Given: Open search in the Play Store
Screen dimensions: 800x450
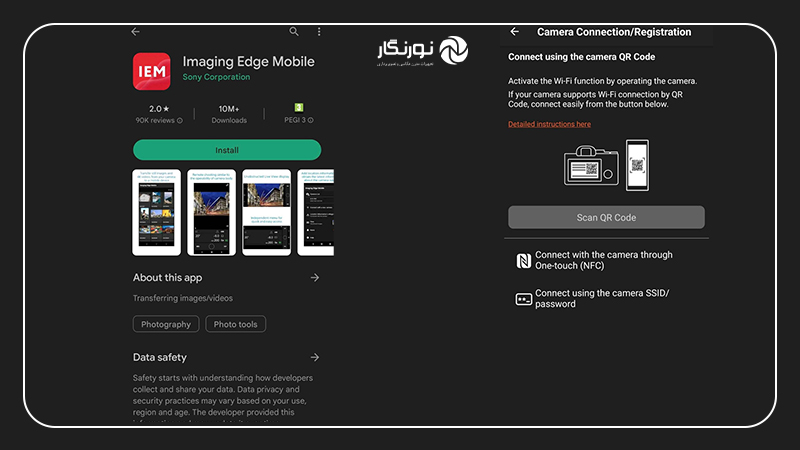Looking at the screenshot, I should point(294,32).
